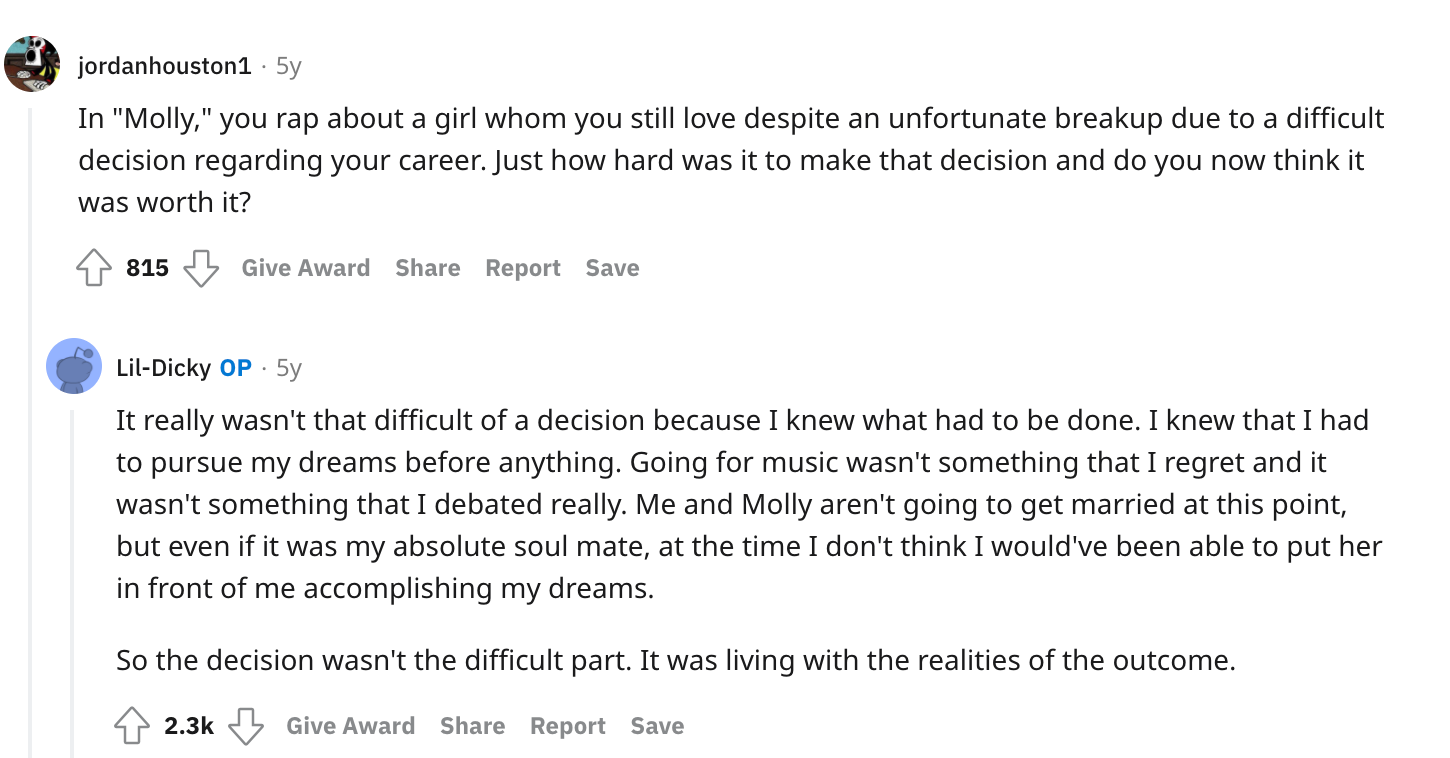Downvote Lil-Dicky's reply
The height and width of the screenshot is (758, 1450).
[246, 726]
